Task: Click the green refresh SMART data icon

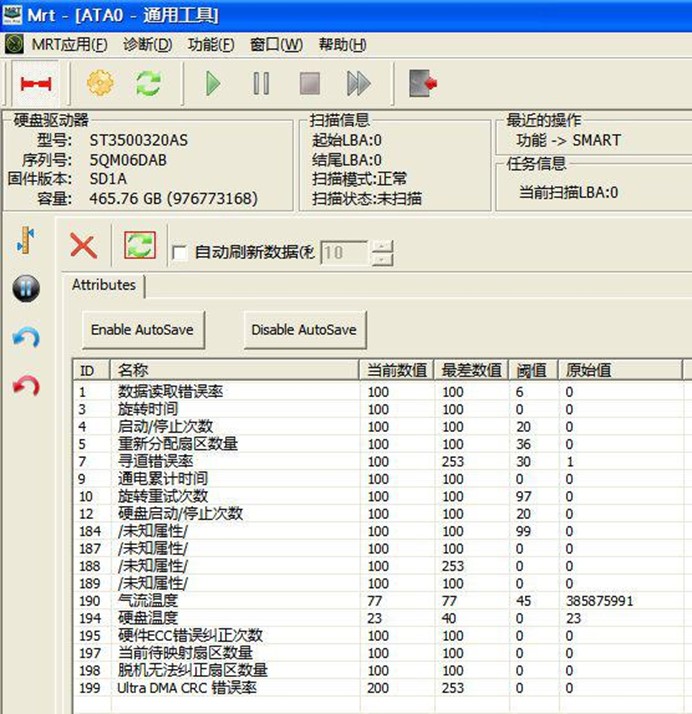Action: (x=140, y=245)
